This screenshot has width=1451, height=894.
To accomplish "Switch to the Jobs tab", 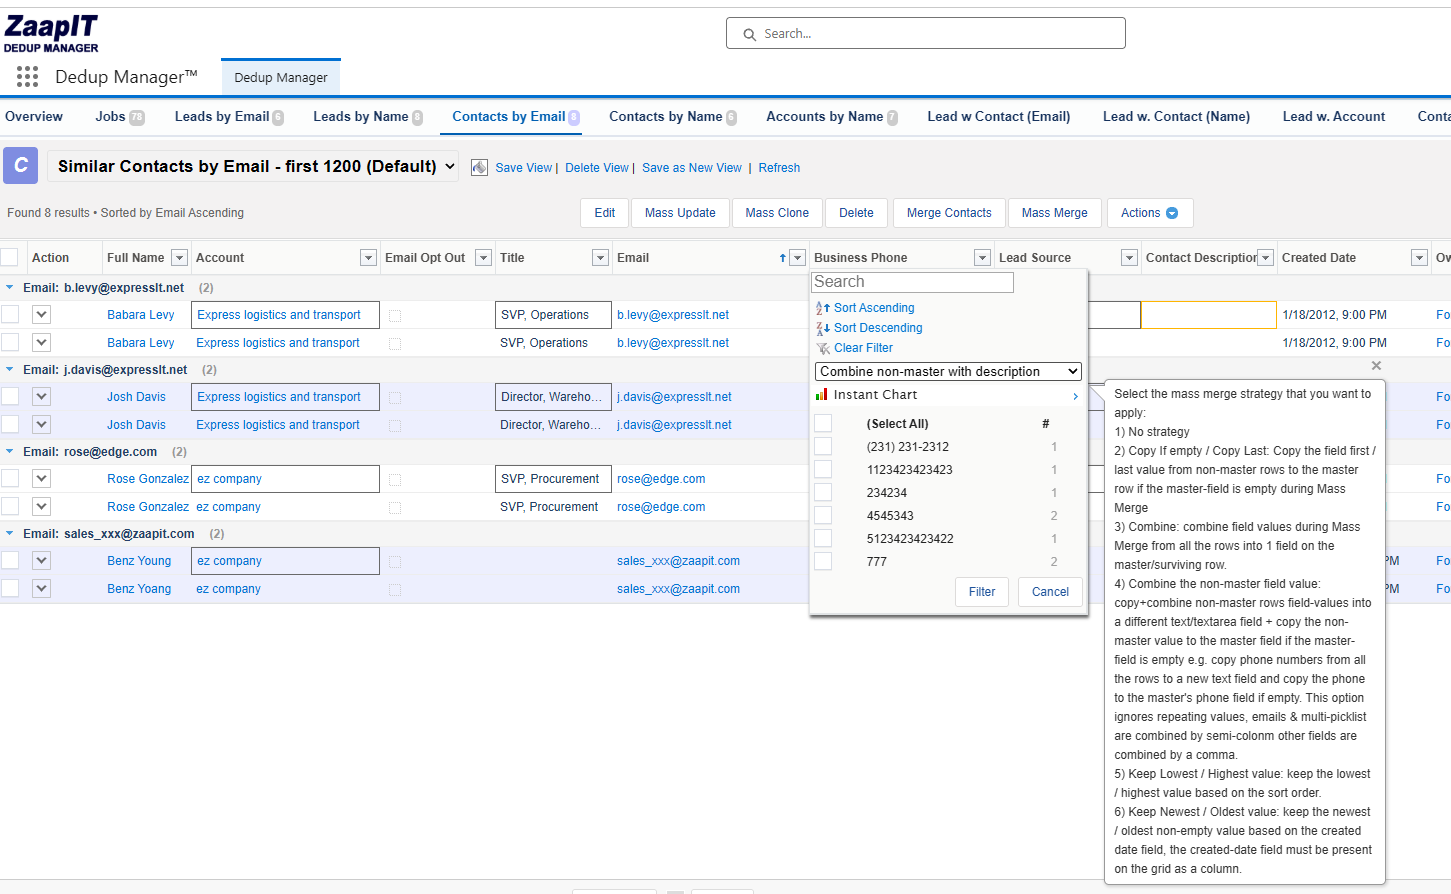I will pos(119,116).
